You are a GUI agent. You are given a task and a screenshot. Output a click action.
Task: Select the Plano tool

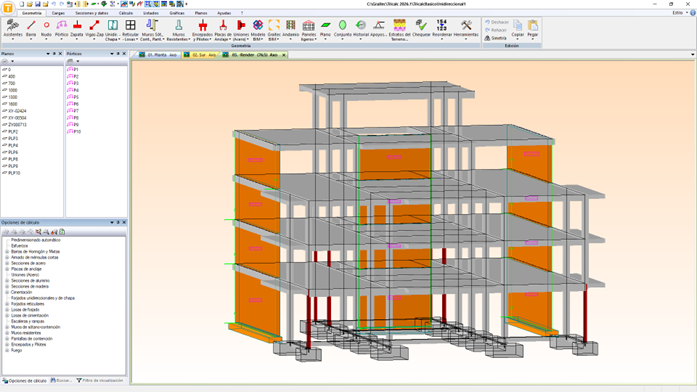point(325,29)
